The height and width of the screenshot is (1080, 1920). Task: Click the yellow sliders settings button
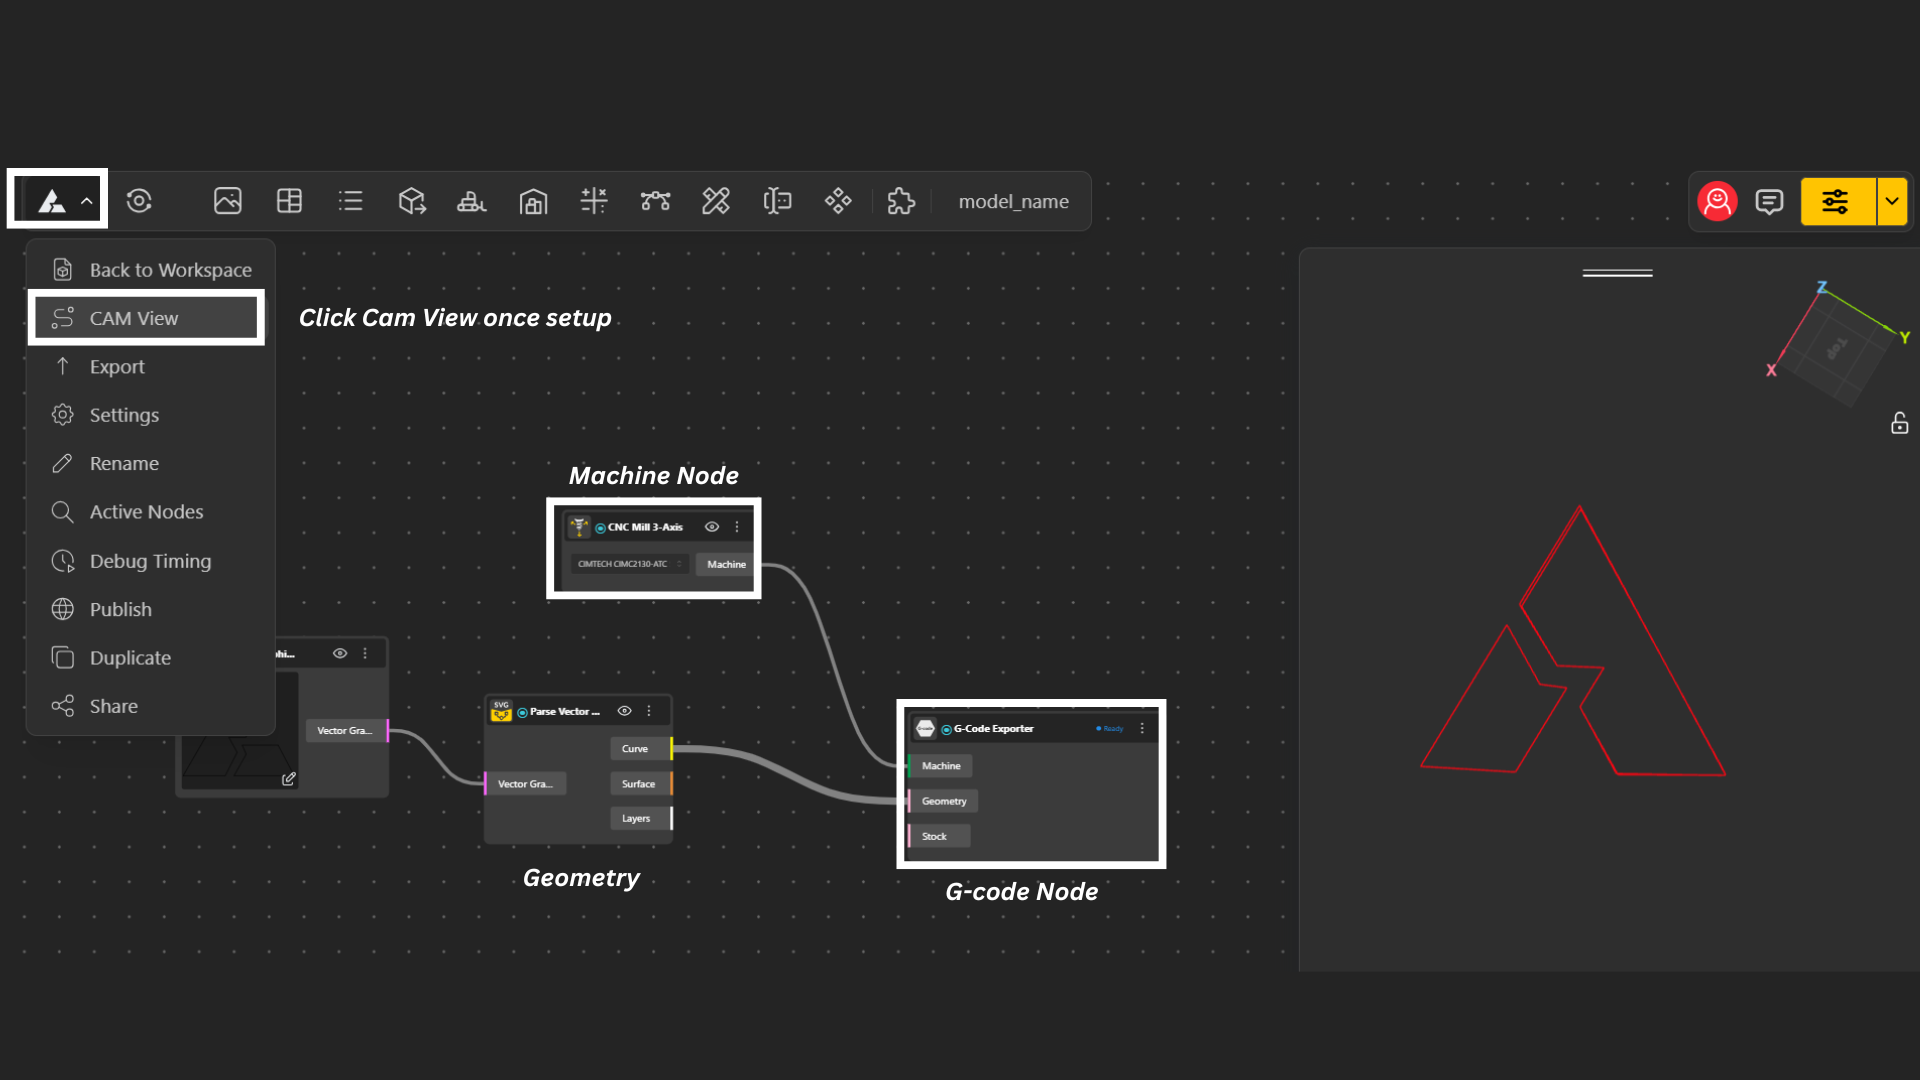(1836, 202)
